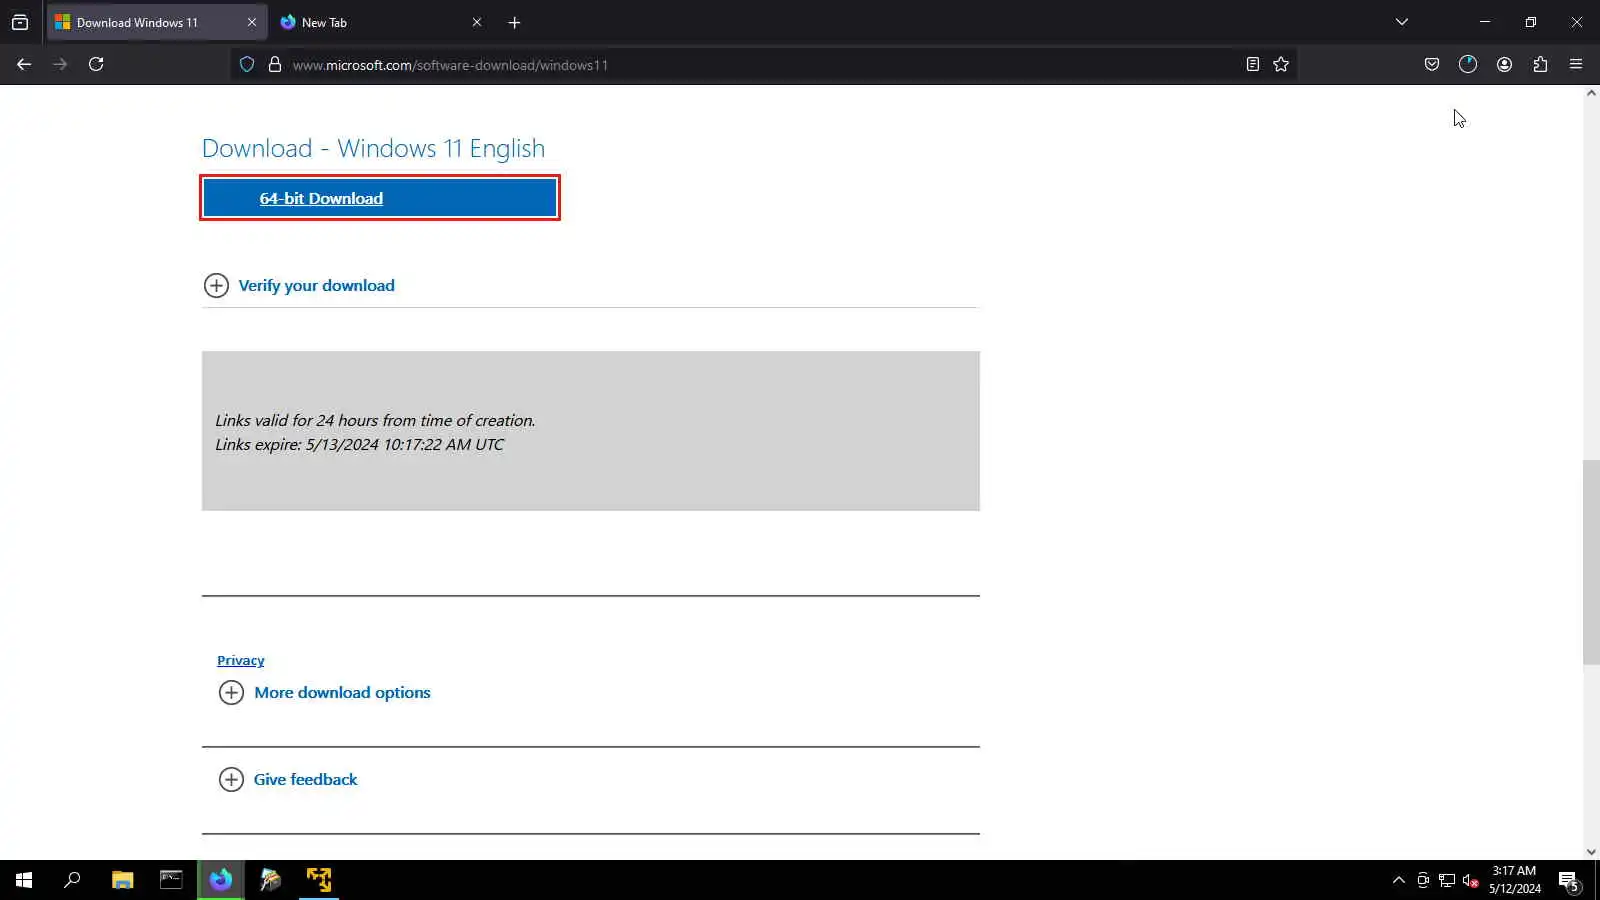Open the taskbar clock and date
This screenshot has width=1600, height=900.
click(x=1515, y=880)
